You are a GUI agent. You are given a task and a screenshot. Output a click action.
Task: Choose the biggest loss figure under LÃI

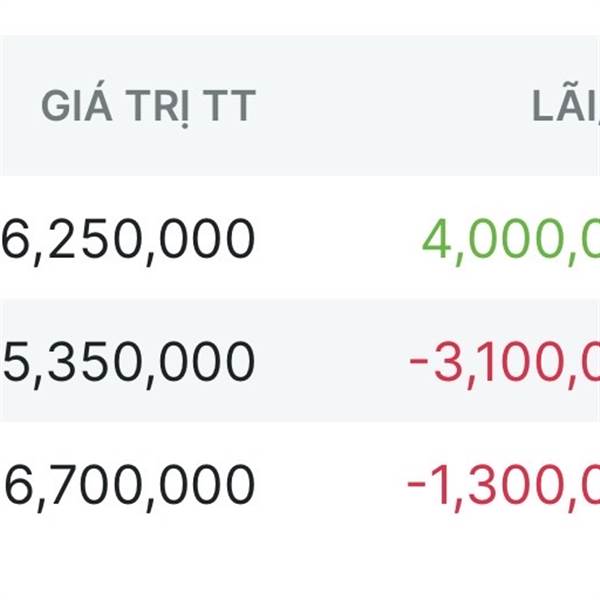(504, 362)
